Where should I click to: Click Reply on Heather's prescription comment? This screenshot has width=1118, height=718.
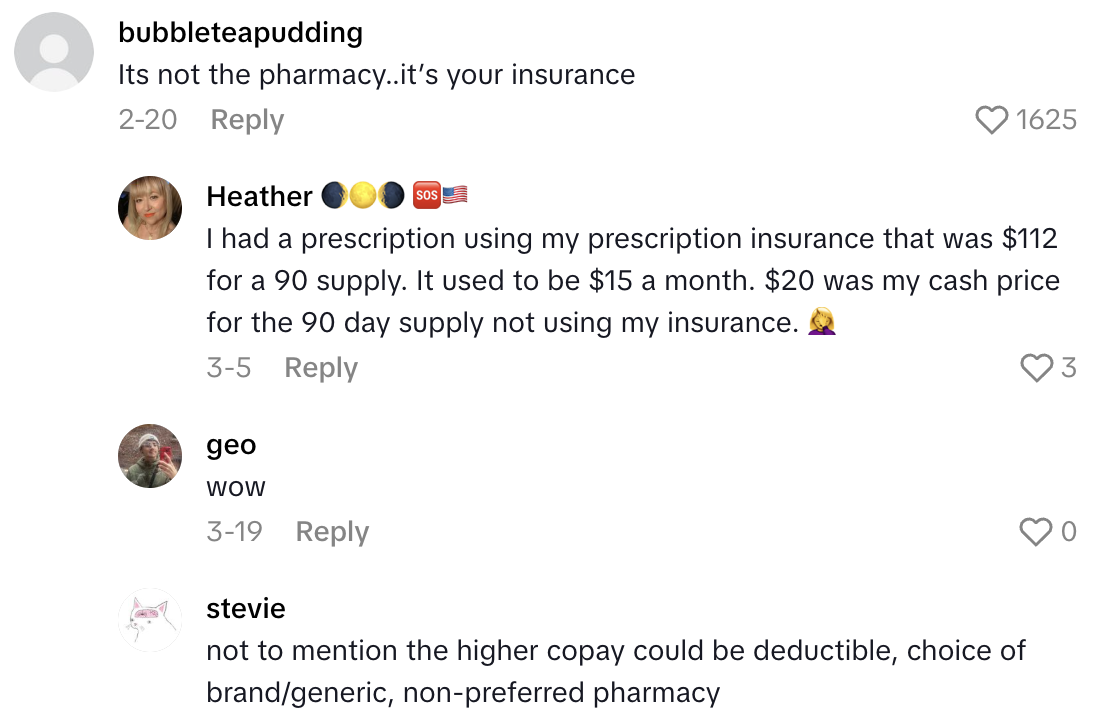(320, 368)
